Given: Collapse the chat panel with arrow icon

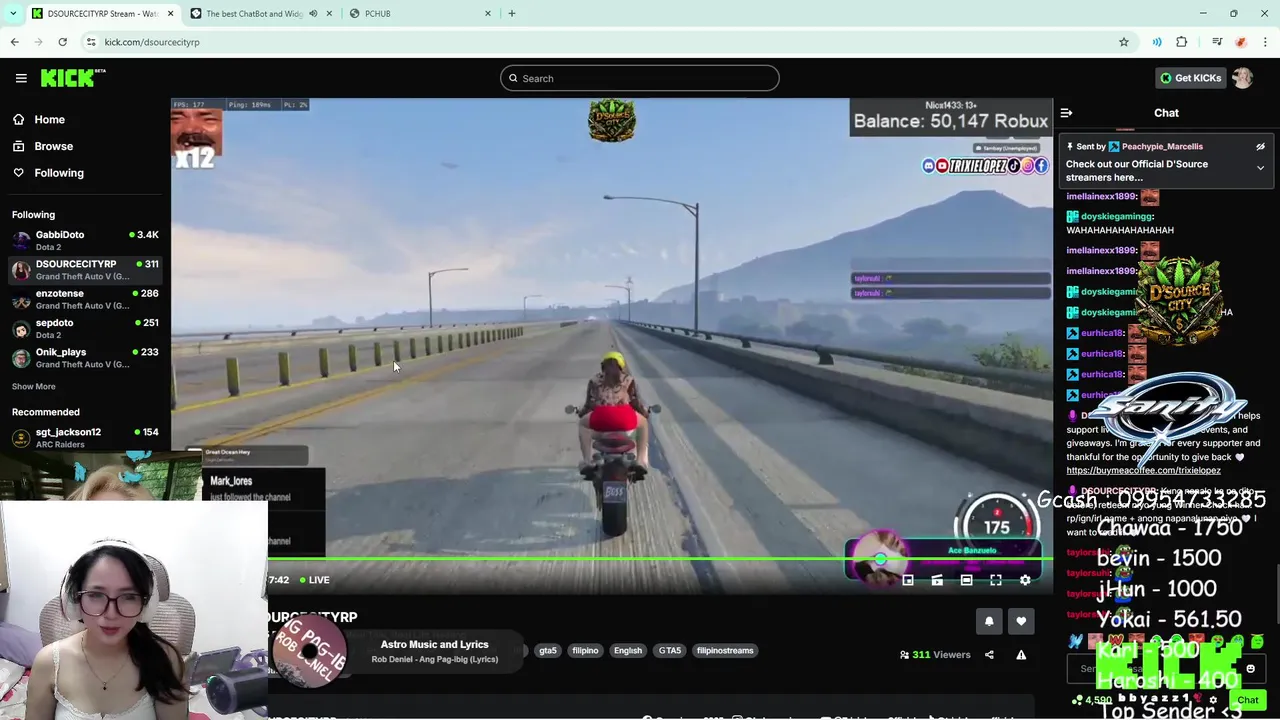Looking at the screenshot, I should click(1066, 113).
